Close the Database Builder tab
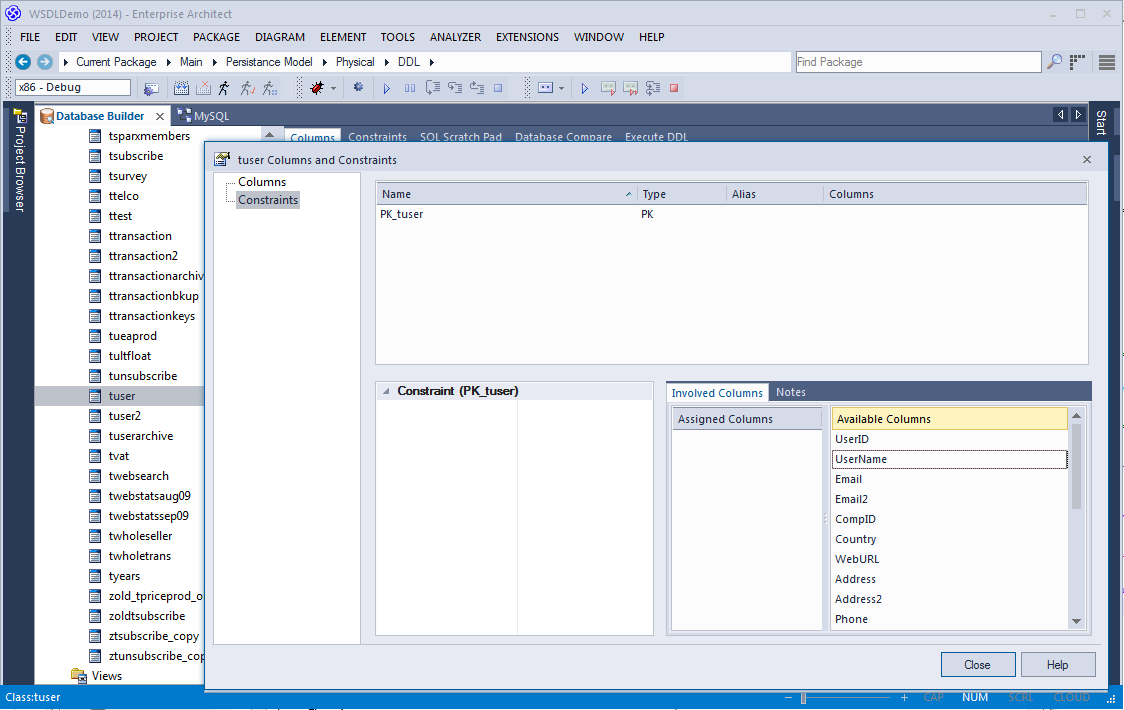 click(x=160, y=116)
